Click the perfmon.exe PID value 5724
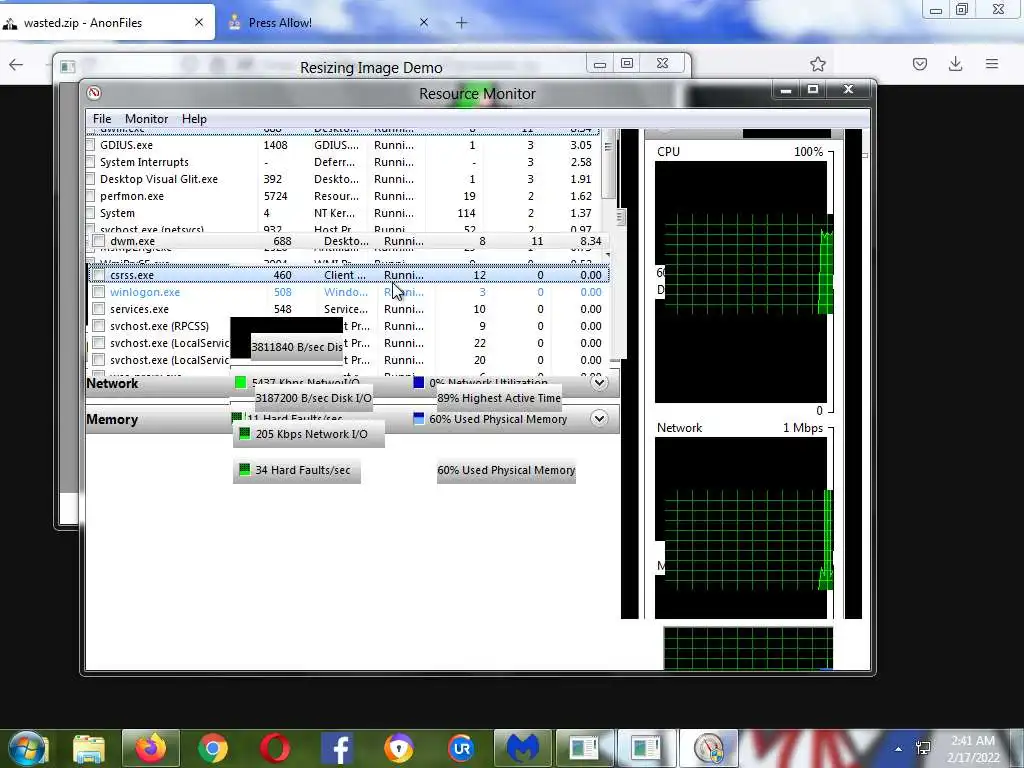The width and height of the screenshot is (1024, 768). 278,196
